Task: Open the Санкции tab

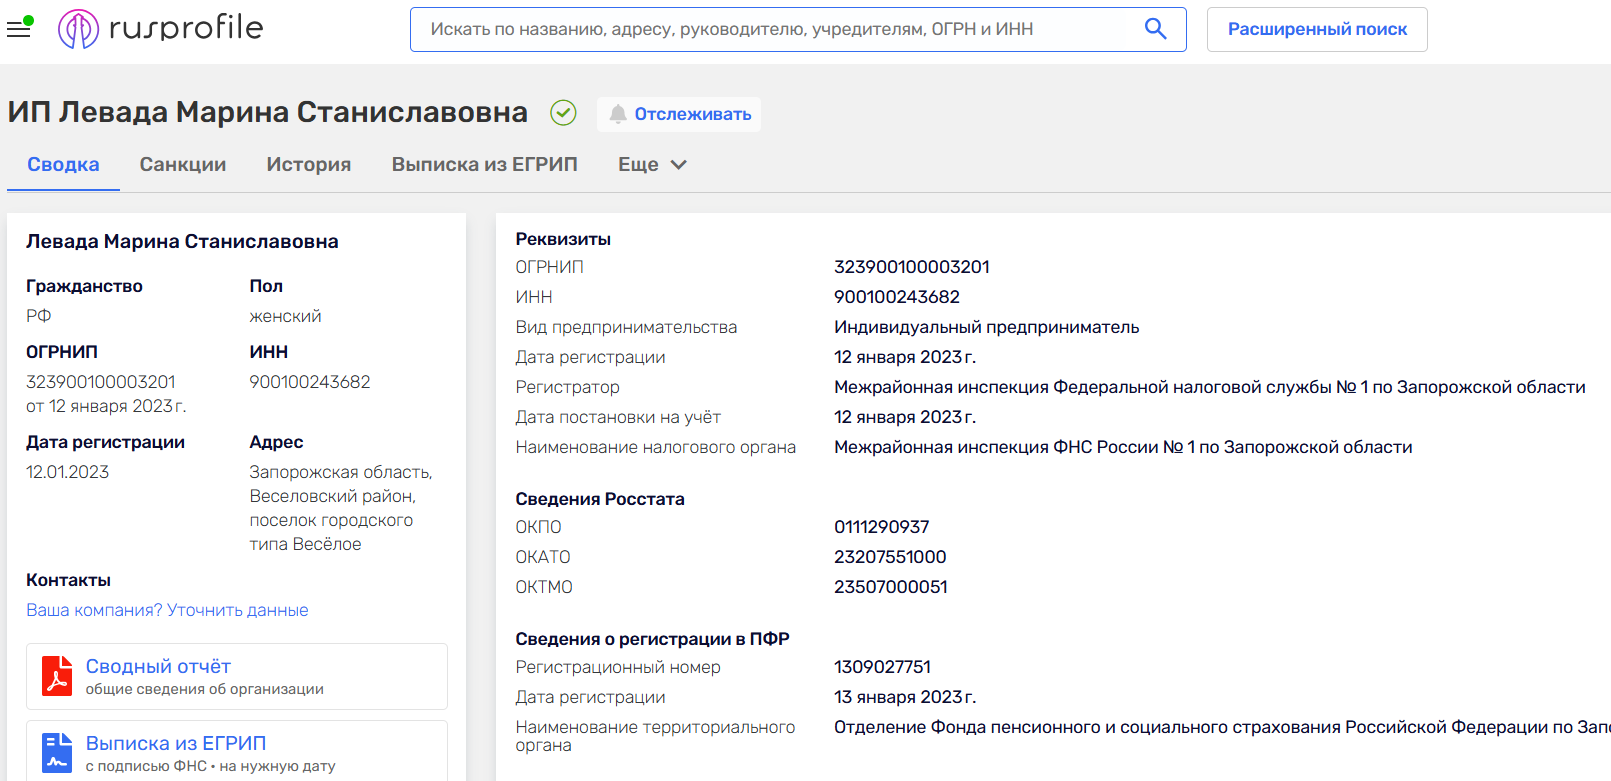Action: tap(183, 165)
